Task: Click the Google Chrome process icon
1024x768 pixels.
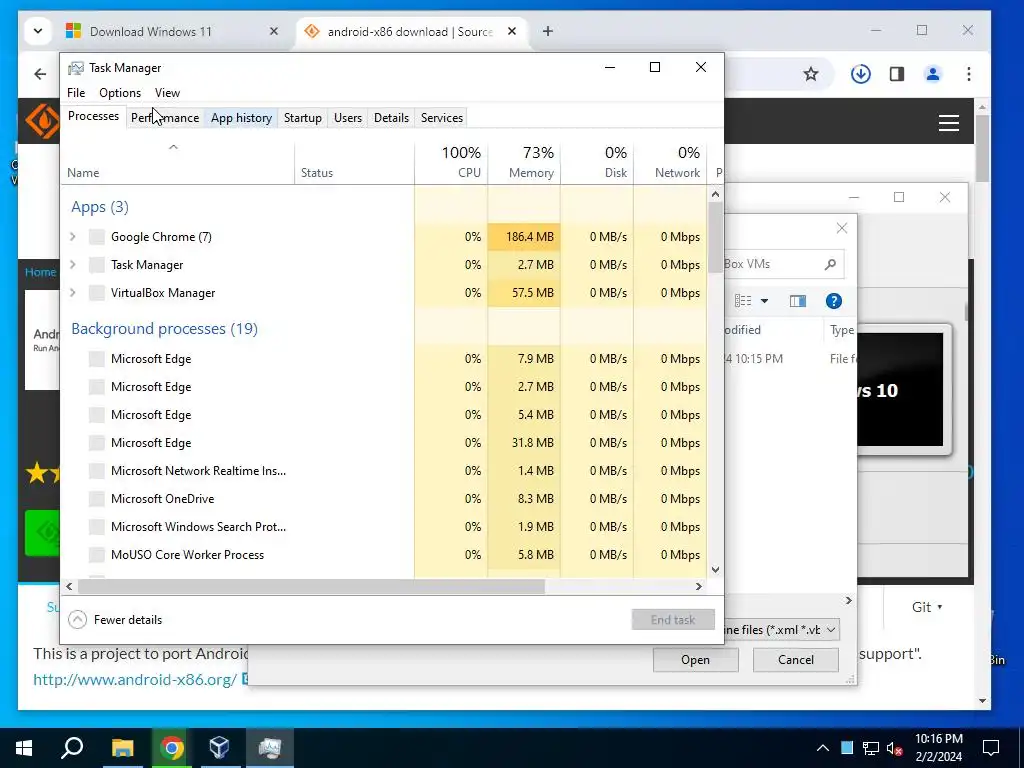Action: [97, 236]
